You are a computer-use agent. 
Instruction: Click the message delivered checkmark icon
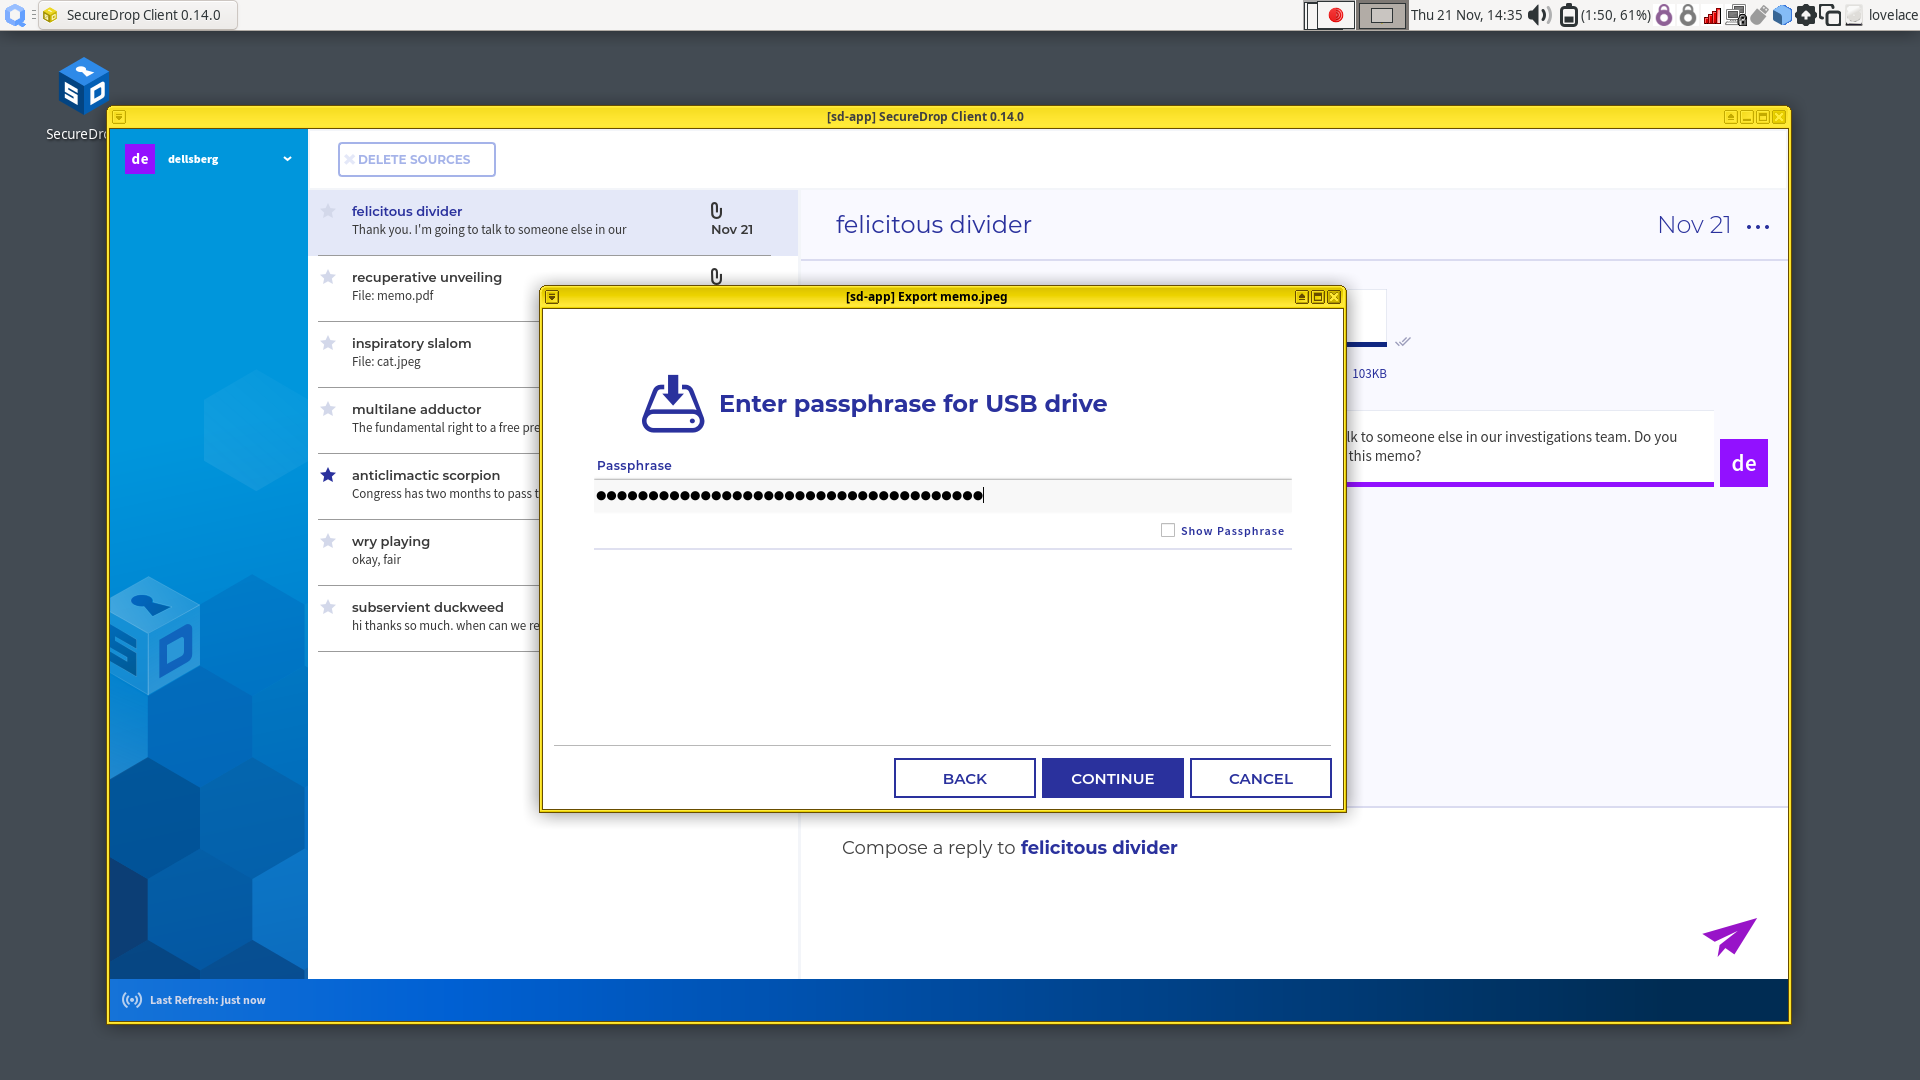pyautogui.click(x=1403, y=342)
